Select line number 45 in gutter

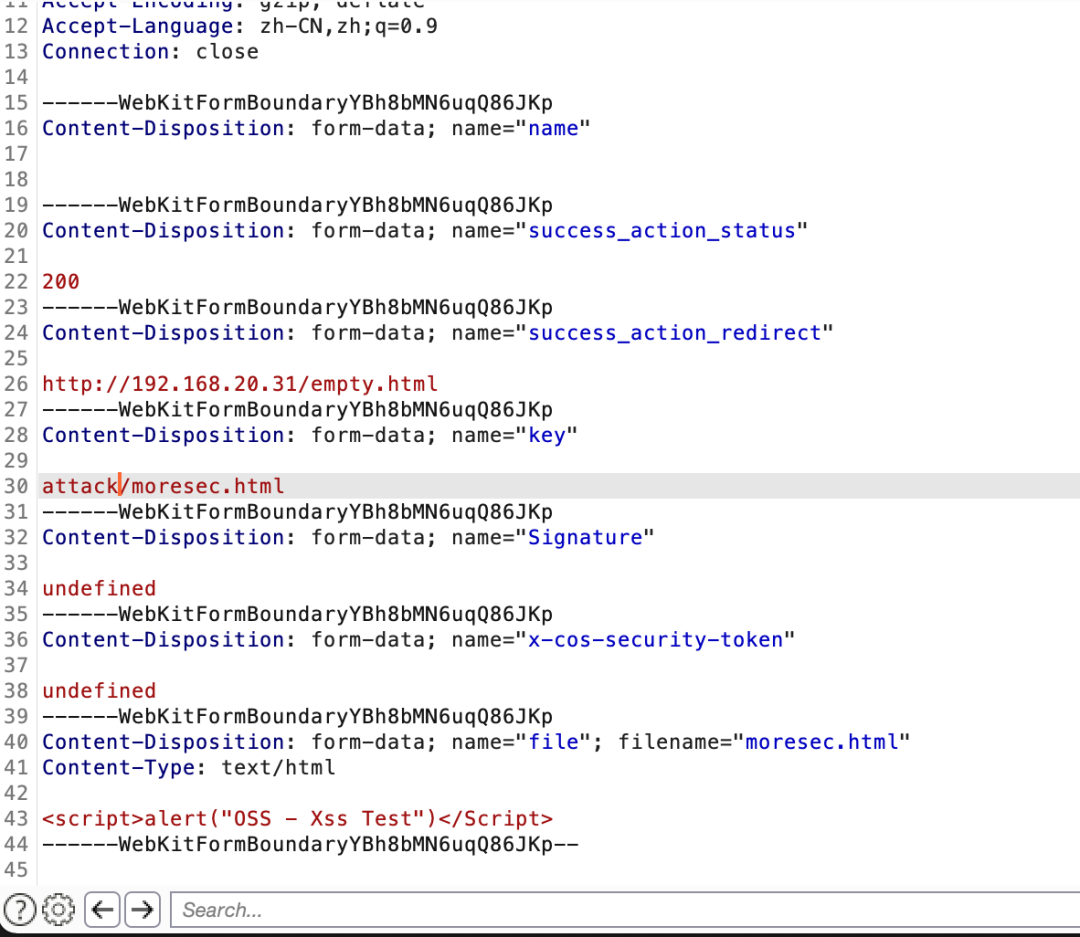tap(16, 869)
